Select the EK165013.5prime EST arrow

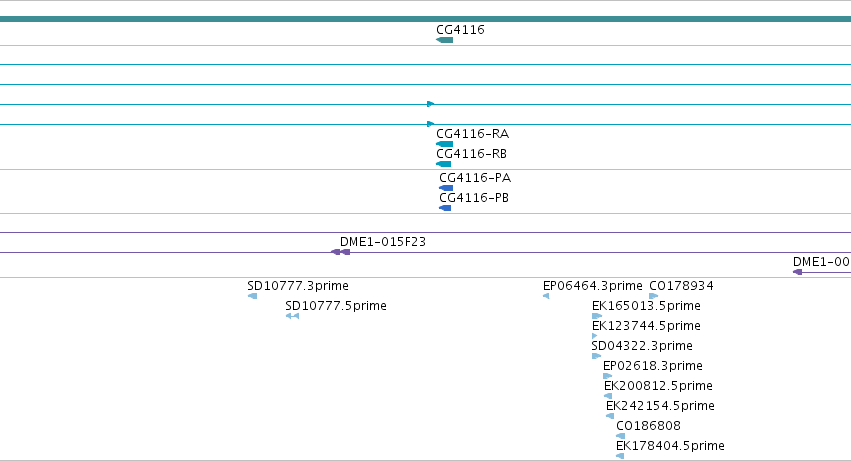click(x=597, y=316)
